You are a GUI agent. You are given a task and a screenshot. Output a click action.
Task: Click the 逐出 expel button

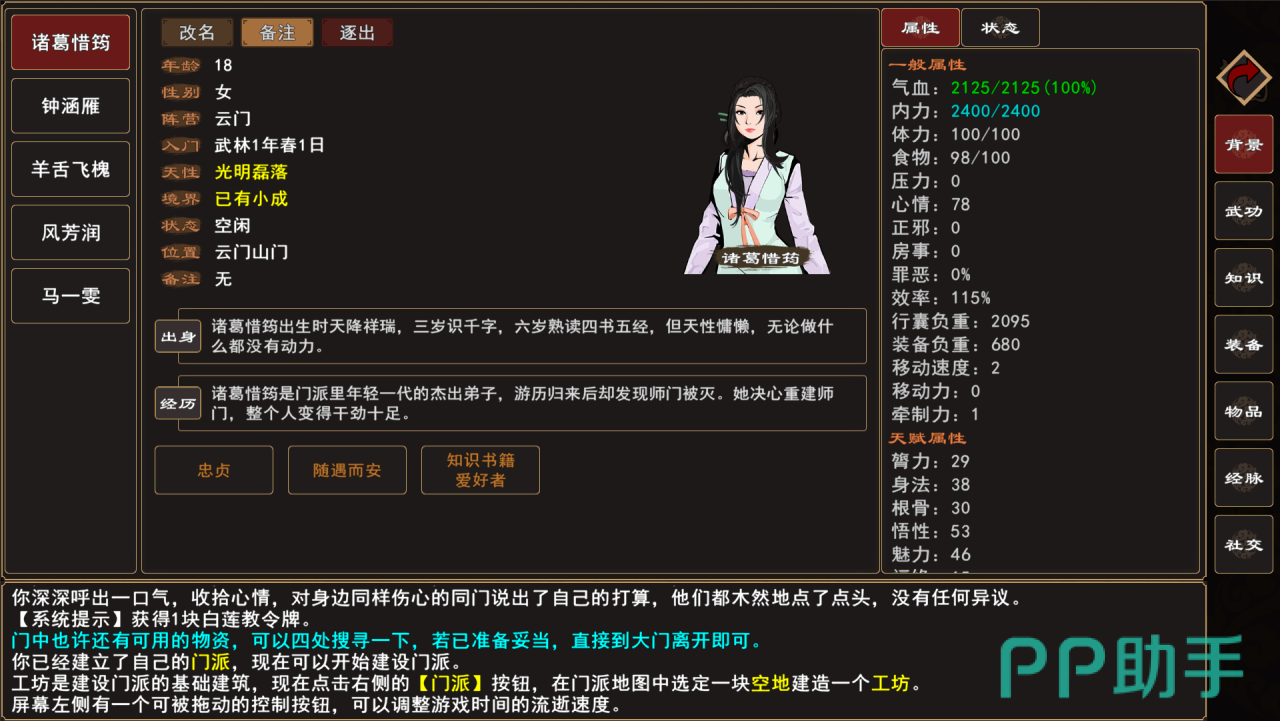point(357,33)
